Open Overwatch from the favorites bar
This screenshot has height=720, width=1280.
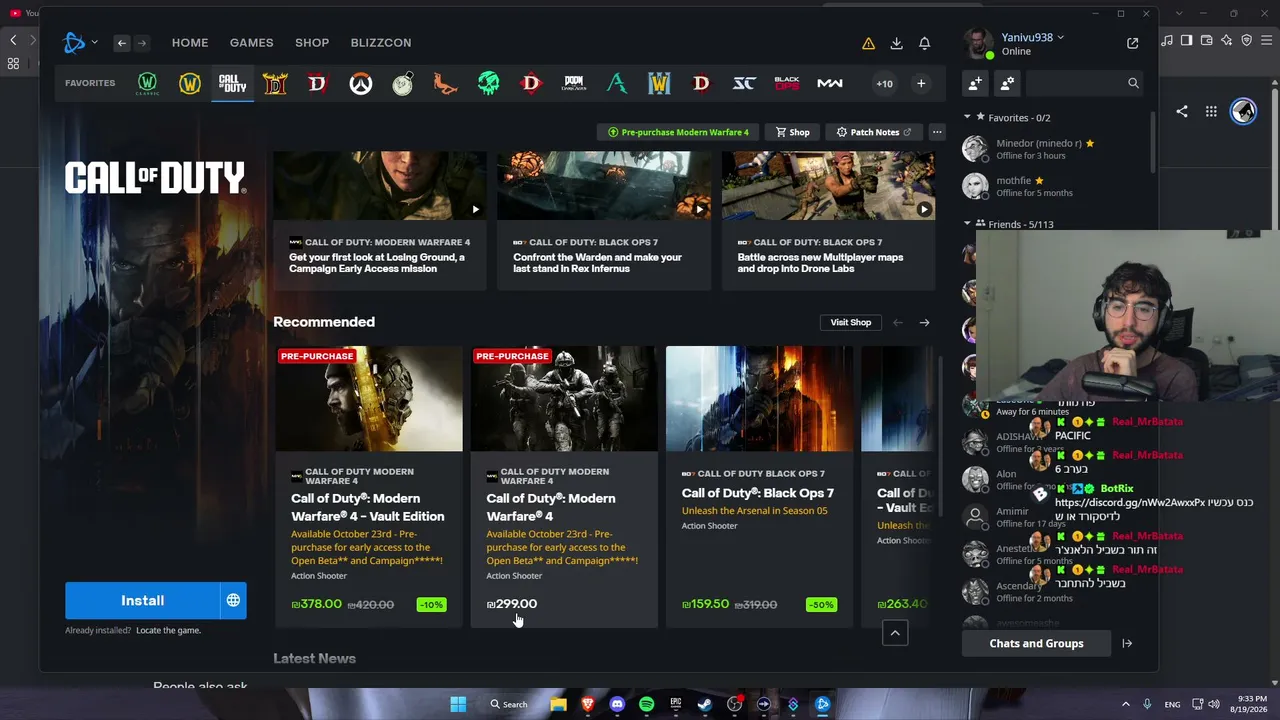(x=360, y=84)
